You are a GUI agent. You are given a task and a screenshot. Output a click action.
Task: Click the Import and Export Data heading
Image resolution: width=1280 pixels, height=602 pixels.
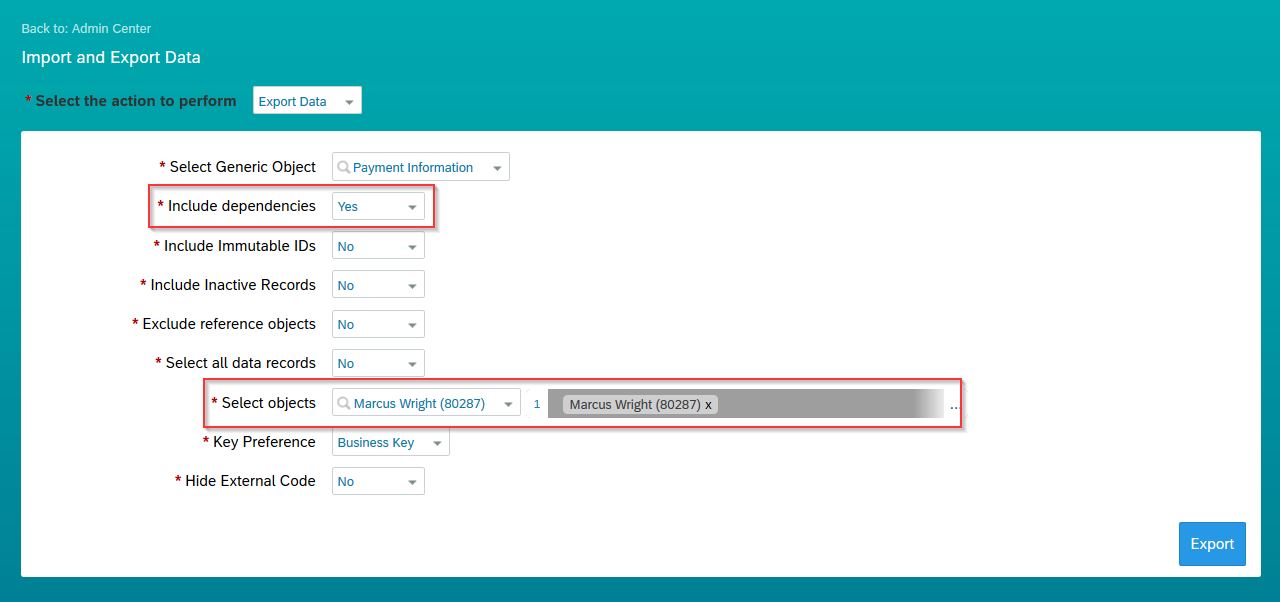pos(111,57)
